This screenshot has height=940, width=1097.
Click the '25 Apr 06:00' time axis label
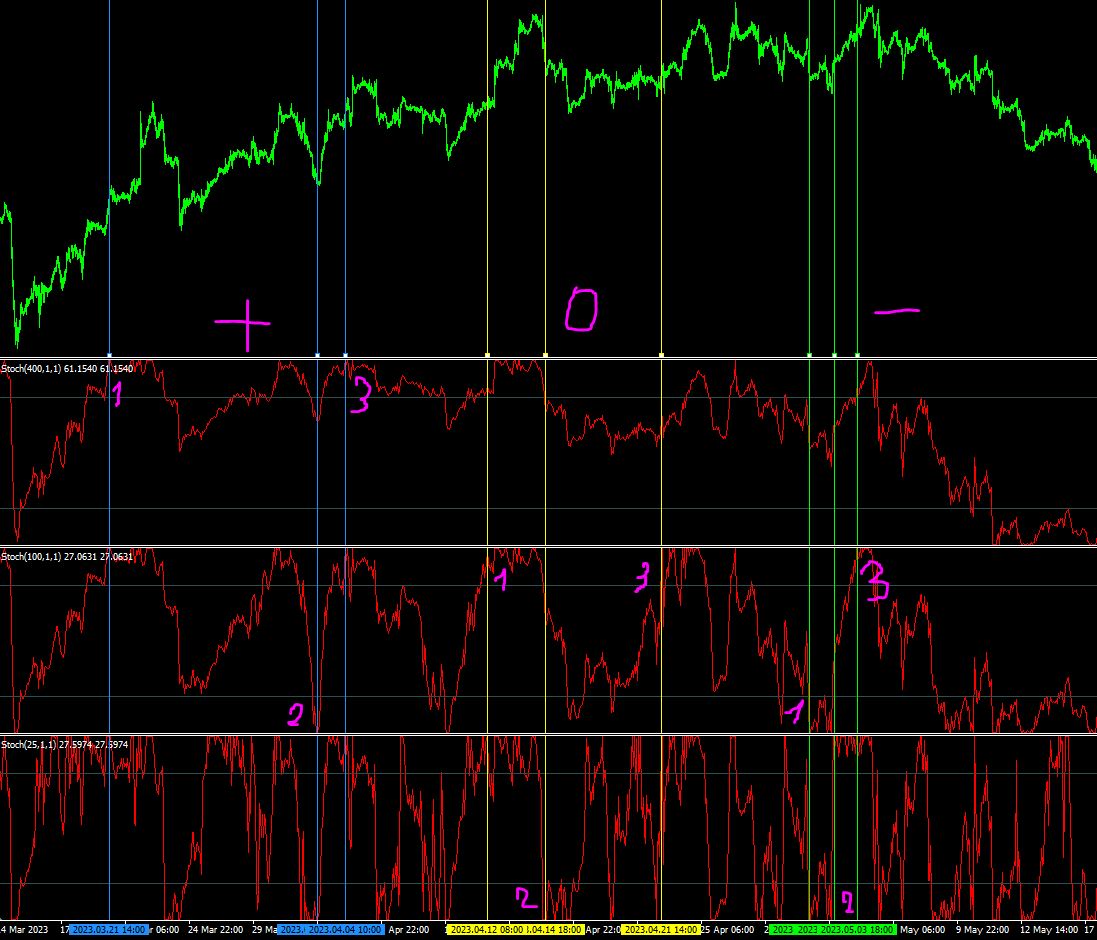(x=728, y=930)
